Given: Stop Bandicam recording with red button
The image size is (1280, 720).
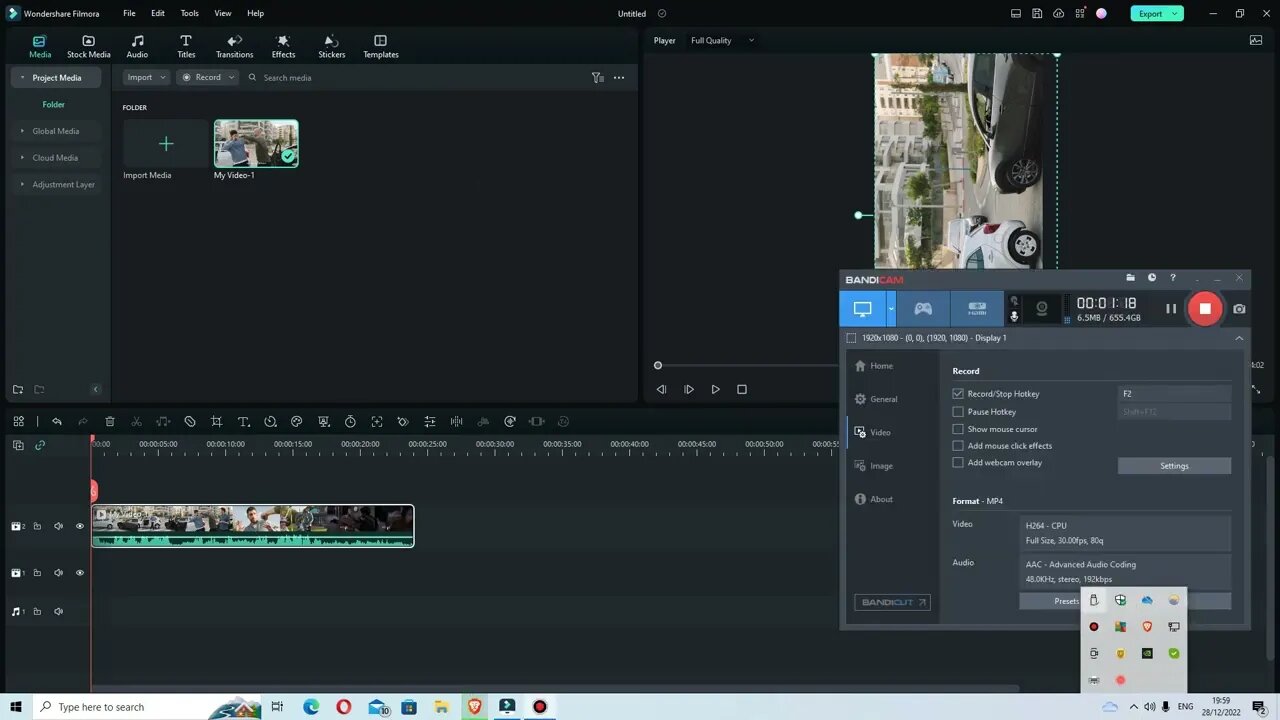Looking at the screenshot, I should click(x=1205, y=309).
